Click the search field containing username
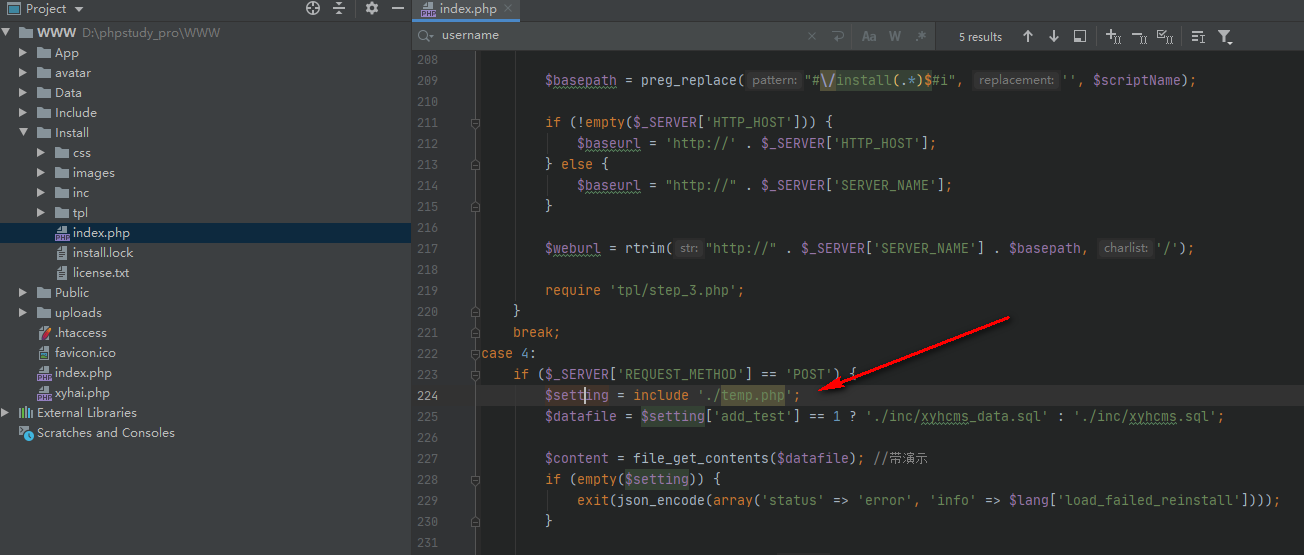Viewport: 1304px width, 555px height. (x=620, y=36)
